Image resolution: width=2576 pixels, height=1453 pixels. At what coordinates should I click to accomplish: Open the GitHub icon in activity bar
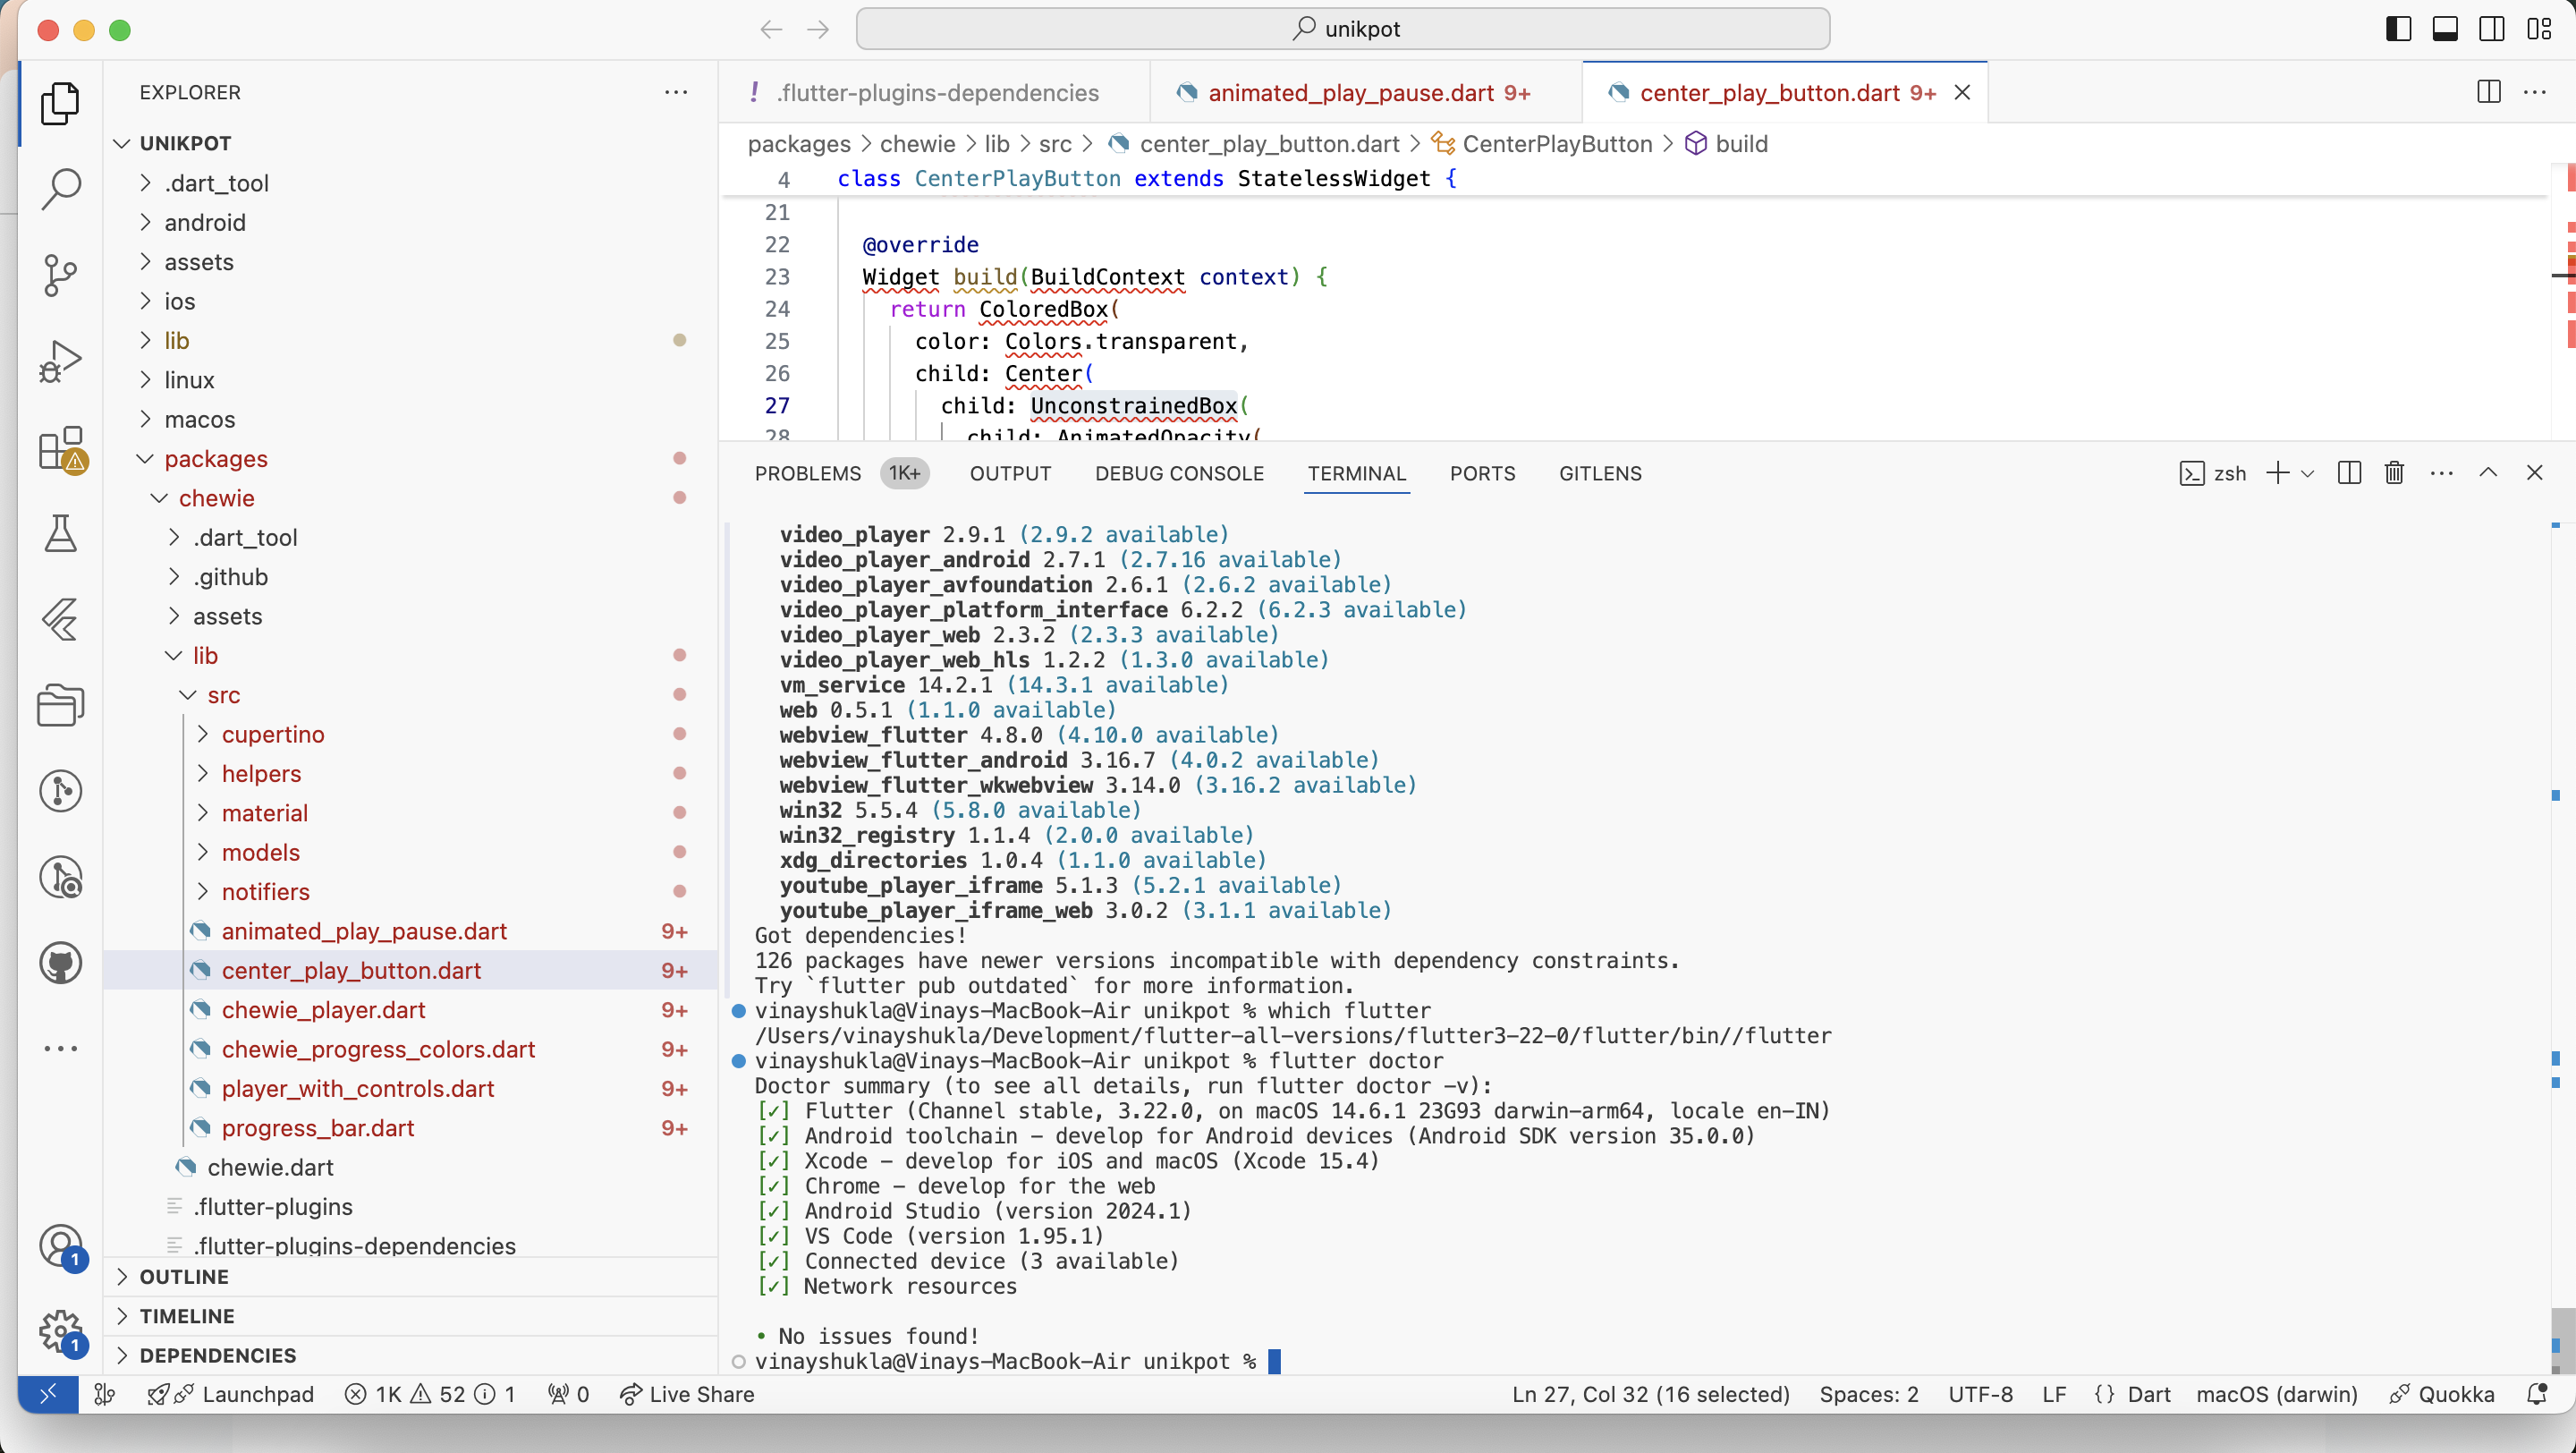(x=60, y=963)
